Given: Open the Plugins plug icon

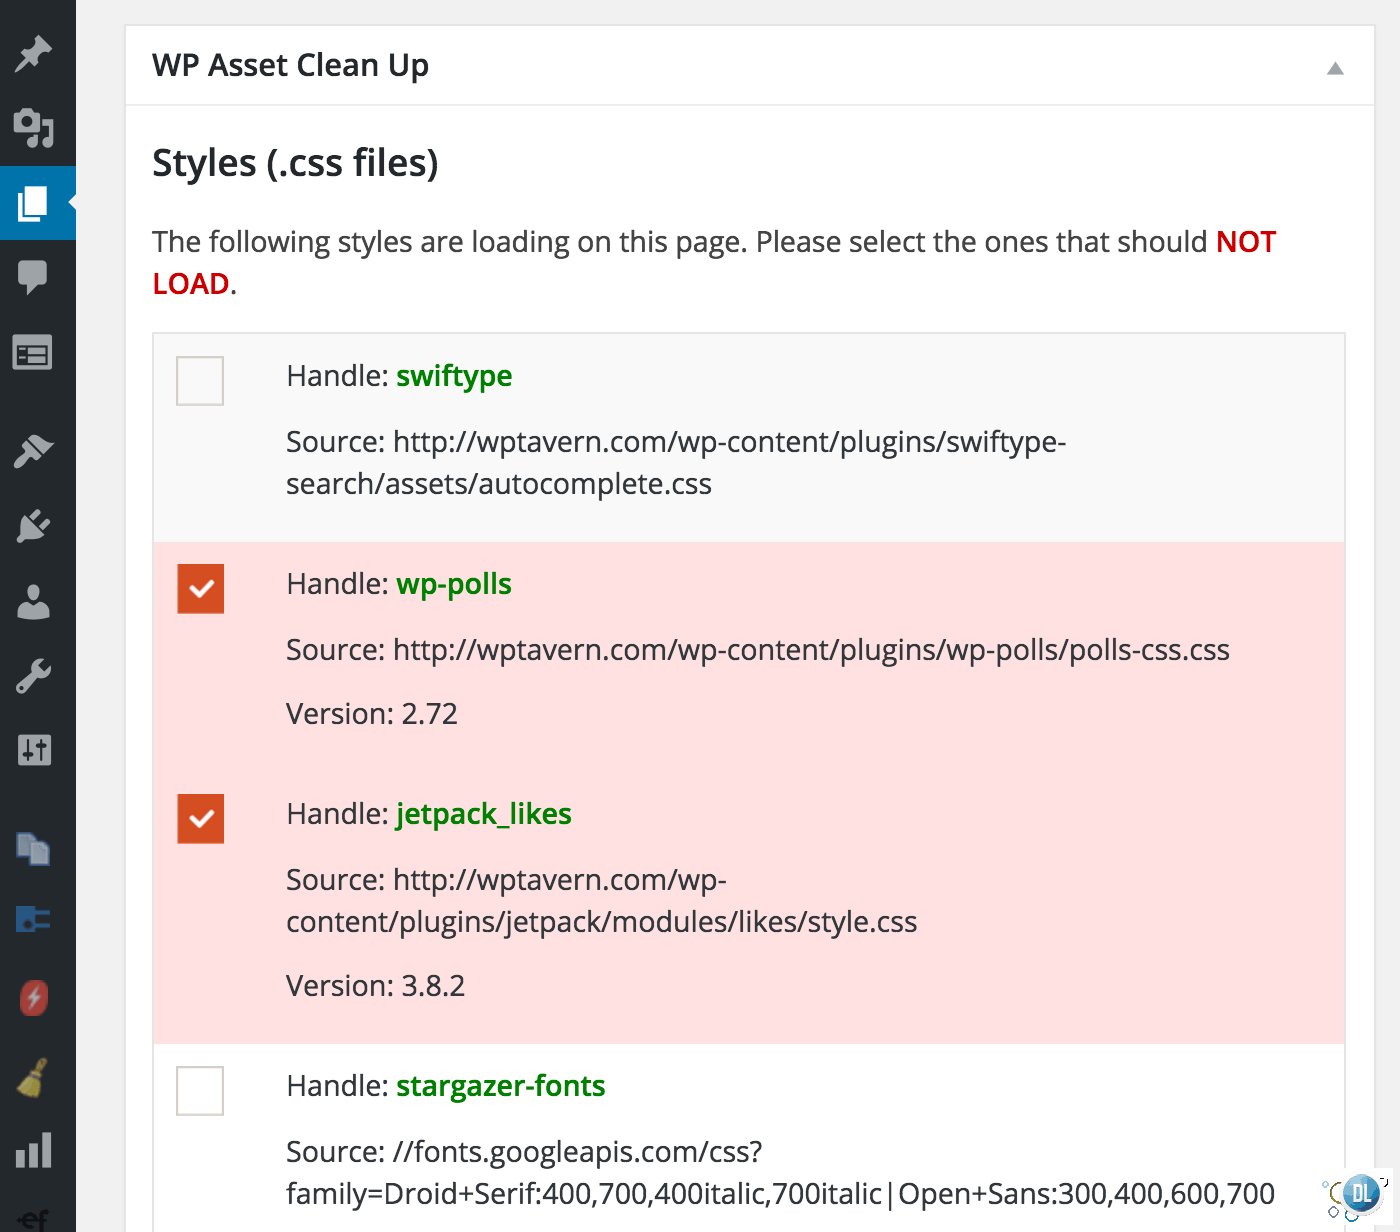Looking at the screenshot, I should click(33, 526).
